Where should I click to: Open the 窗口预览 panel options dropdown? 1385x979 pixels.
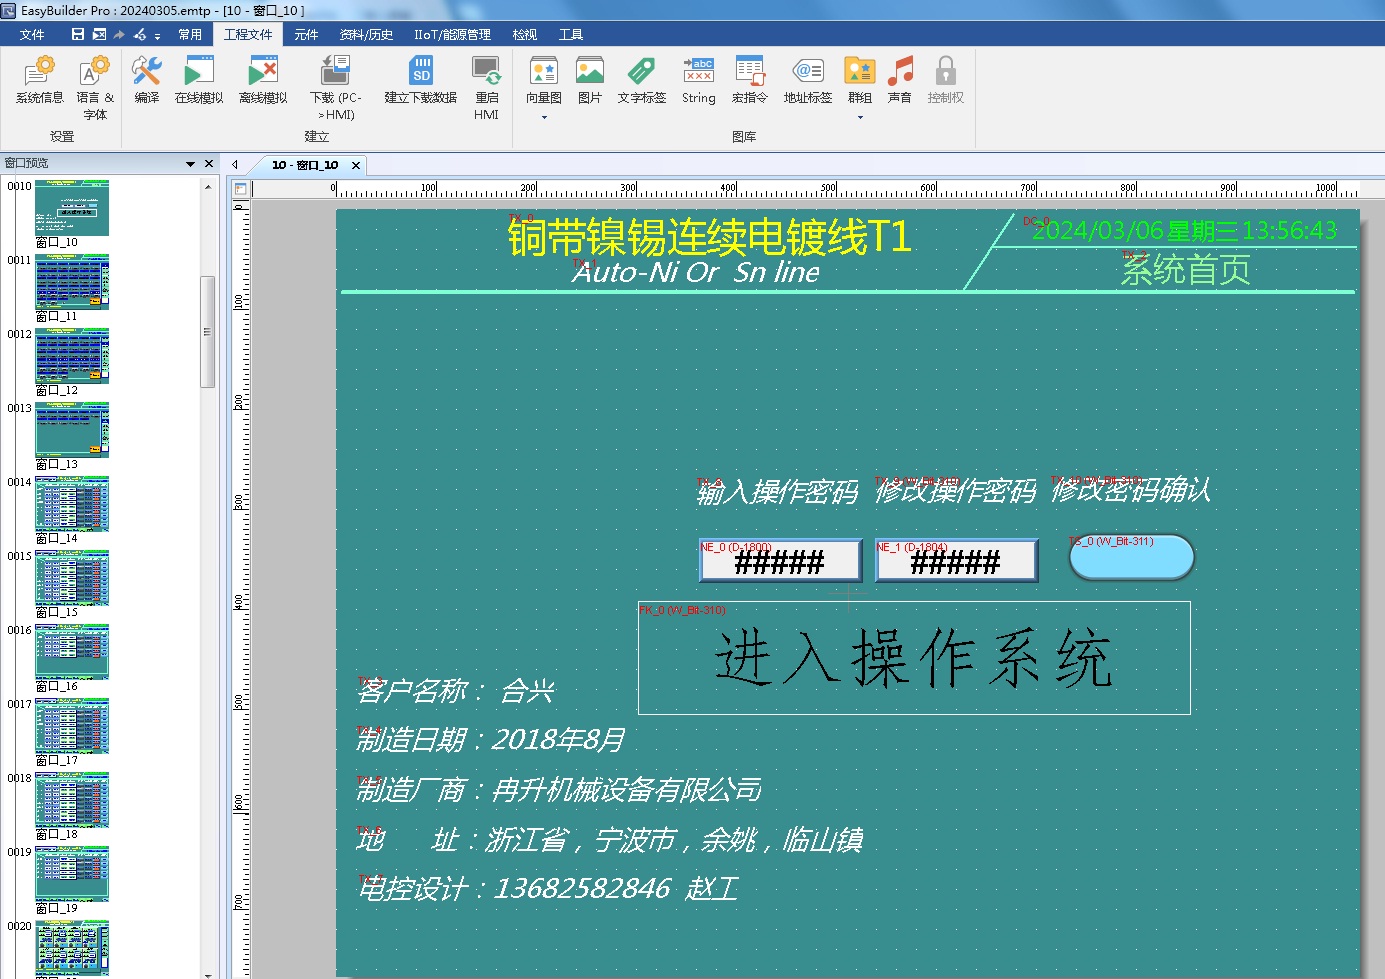190,164
